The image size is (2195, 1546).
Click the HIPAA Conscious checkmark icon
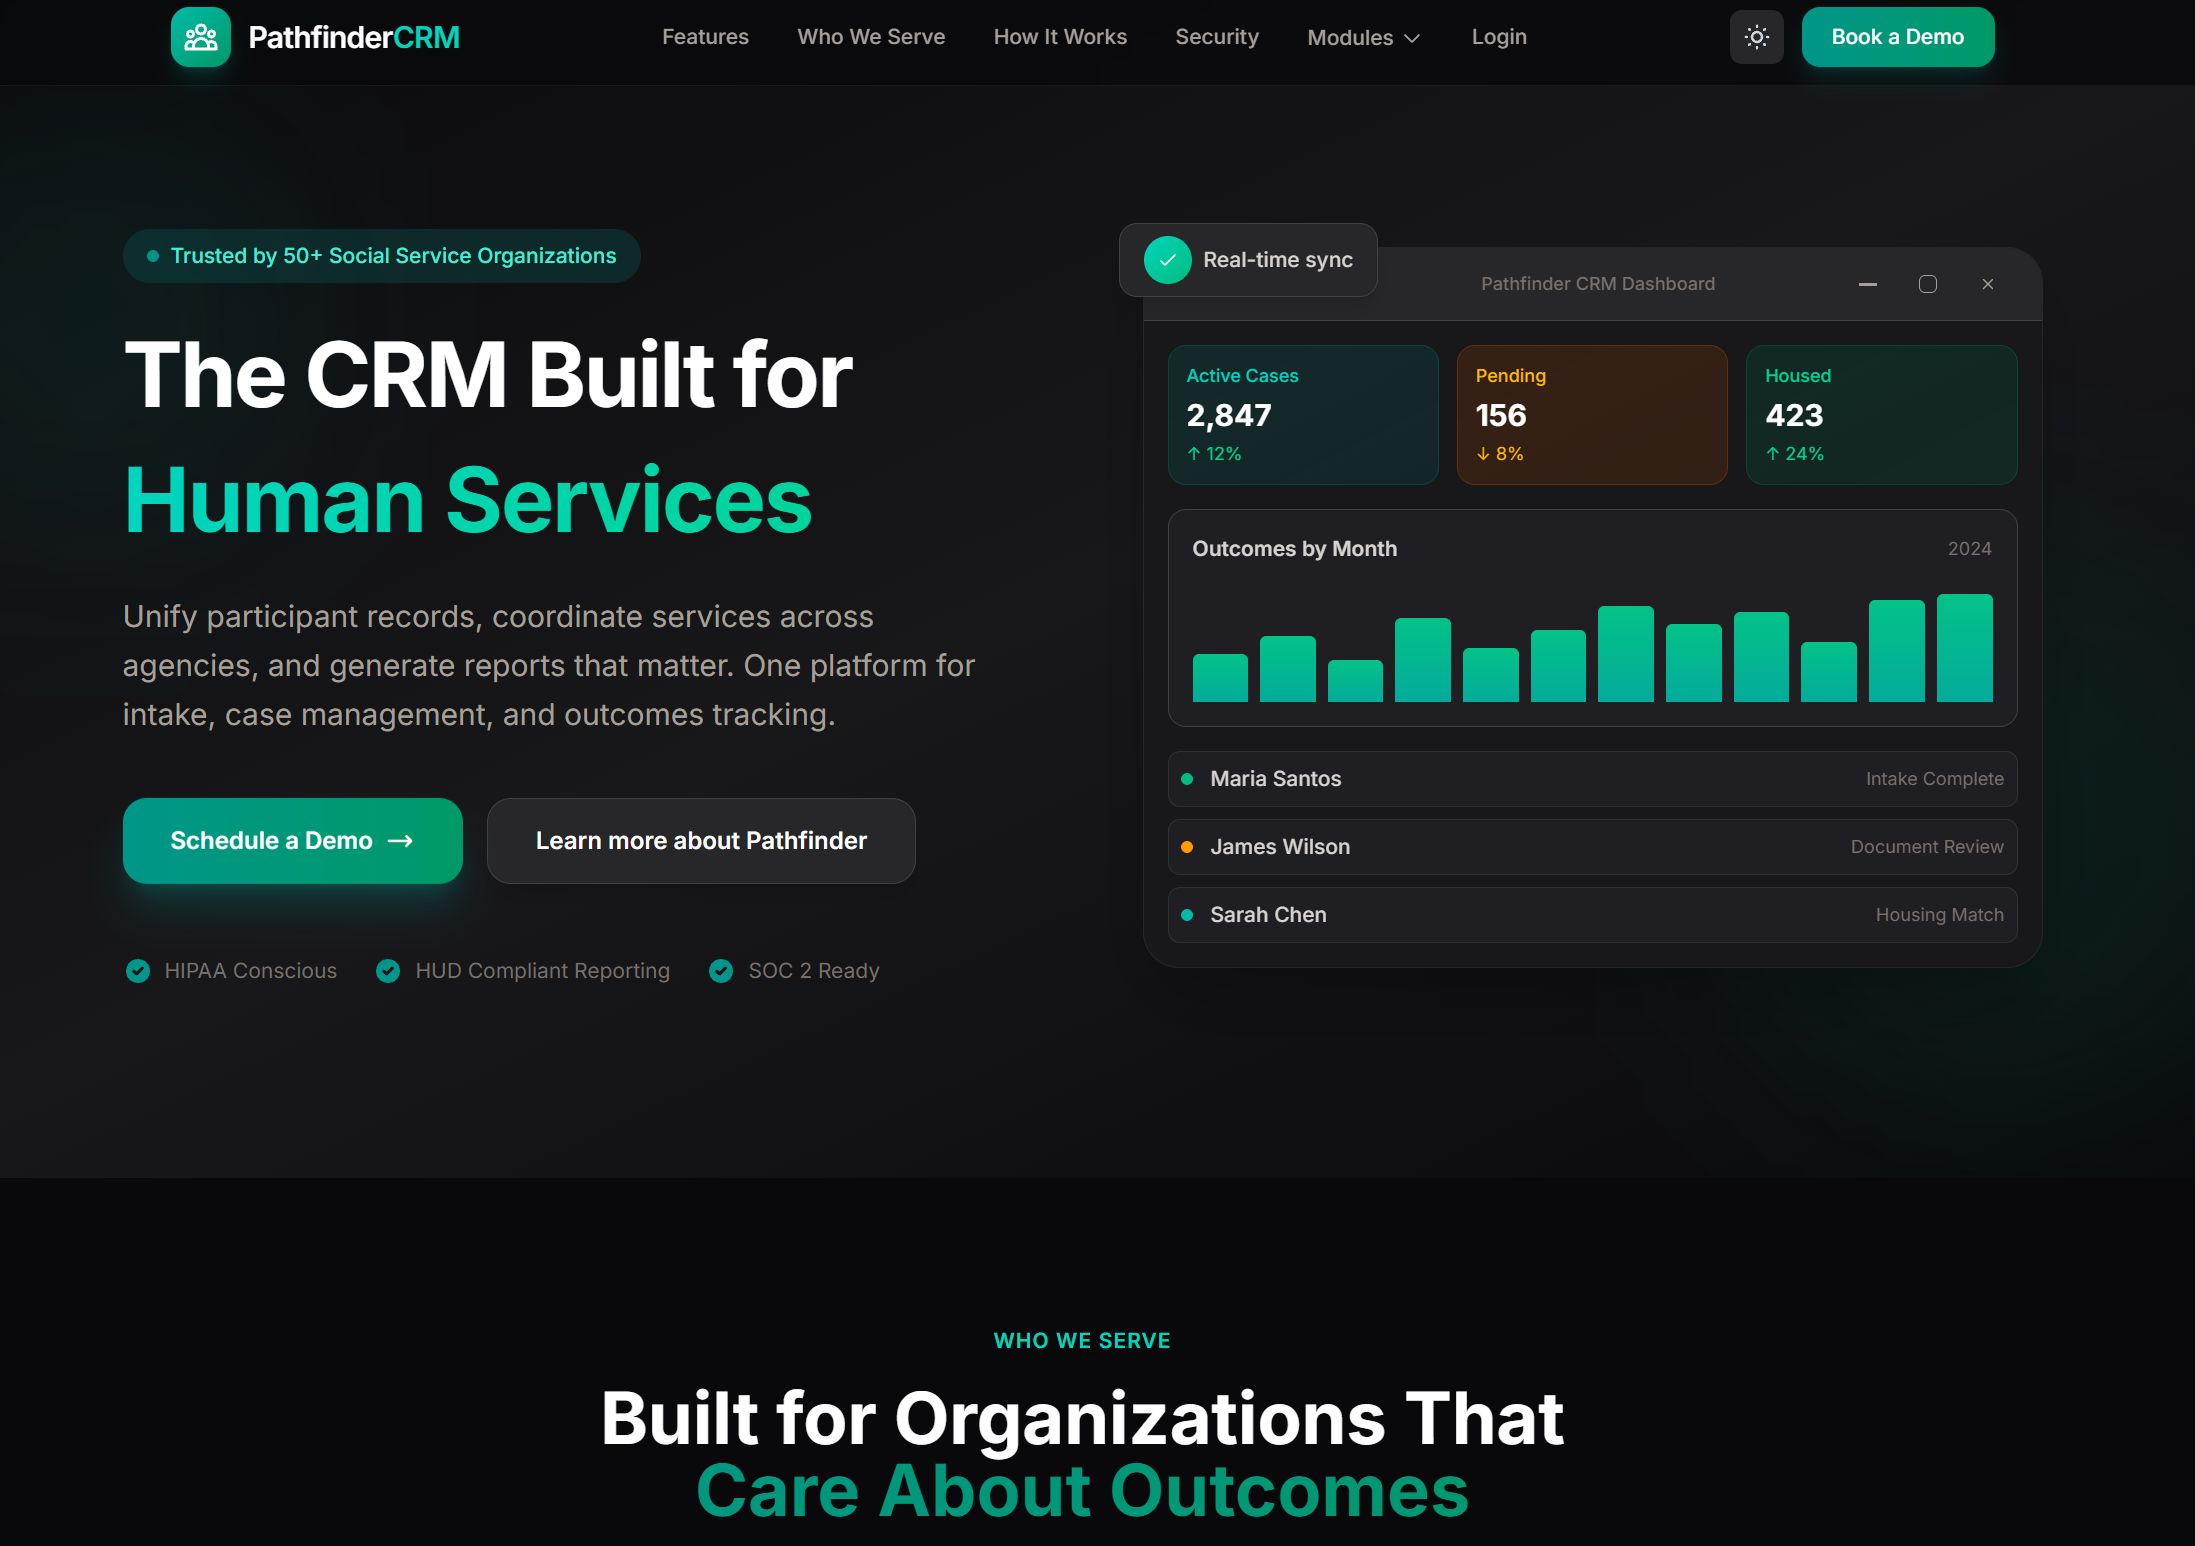(138, 971)
